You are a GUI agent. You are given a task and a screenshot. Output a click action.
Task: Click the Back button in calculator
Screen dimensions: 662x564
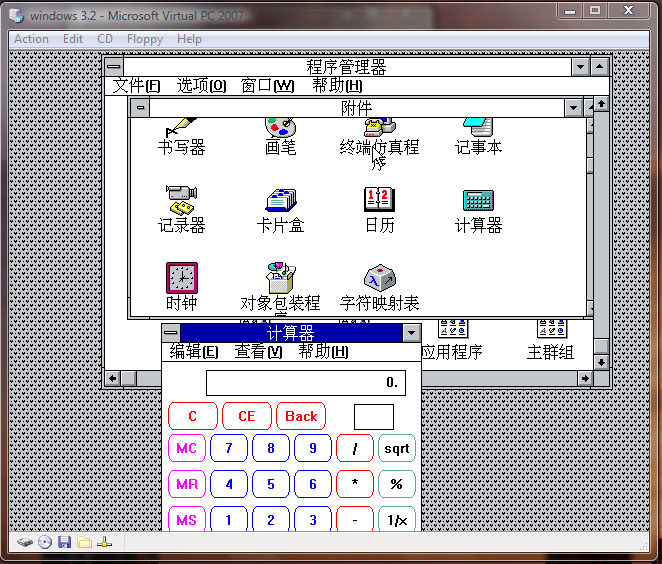(301, 416)
